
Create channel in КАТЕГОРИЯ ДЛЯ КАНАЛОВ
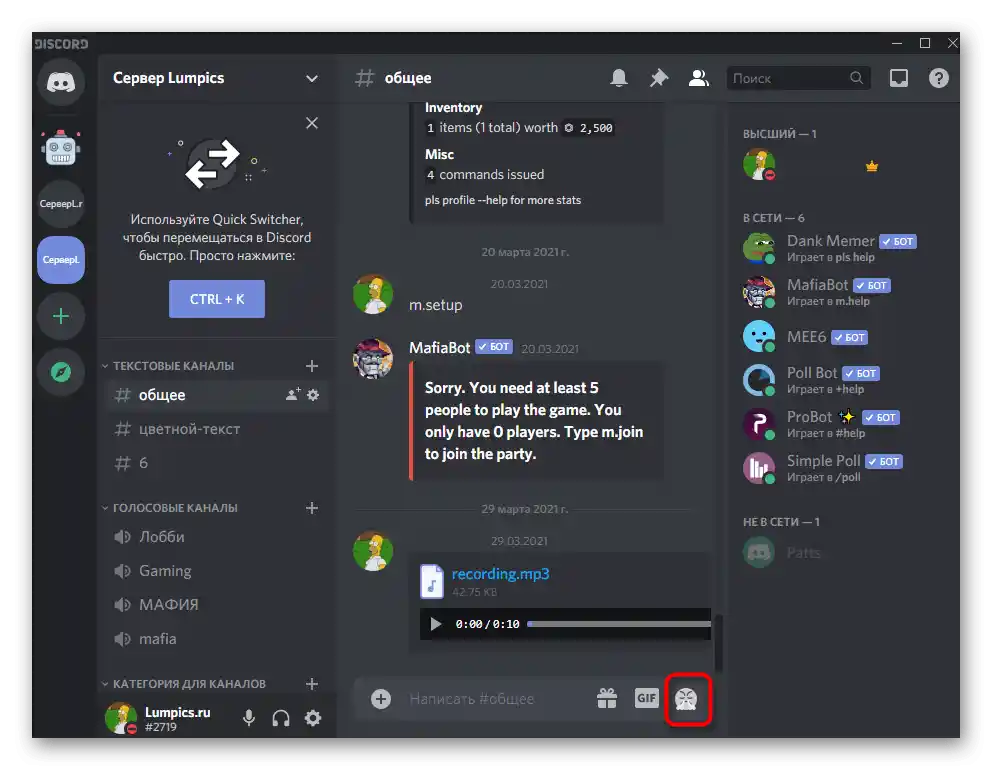coord(312,684)
